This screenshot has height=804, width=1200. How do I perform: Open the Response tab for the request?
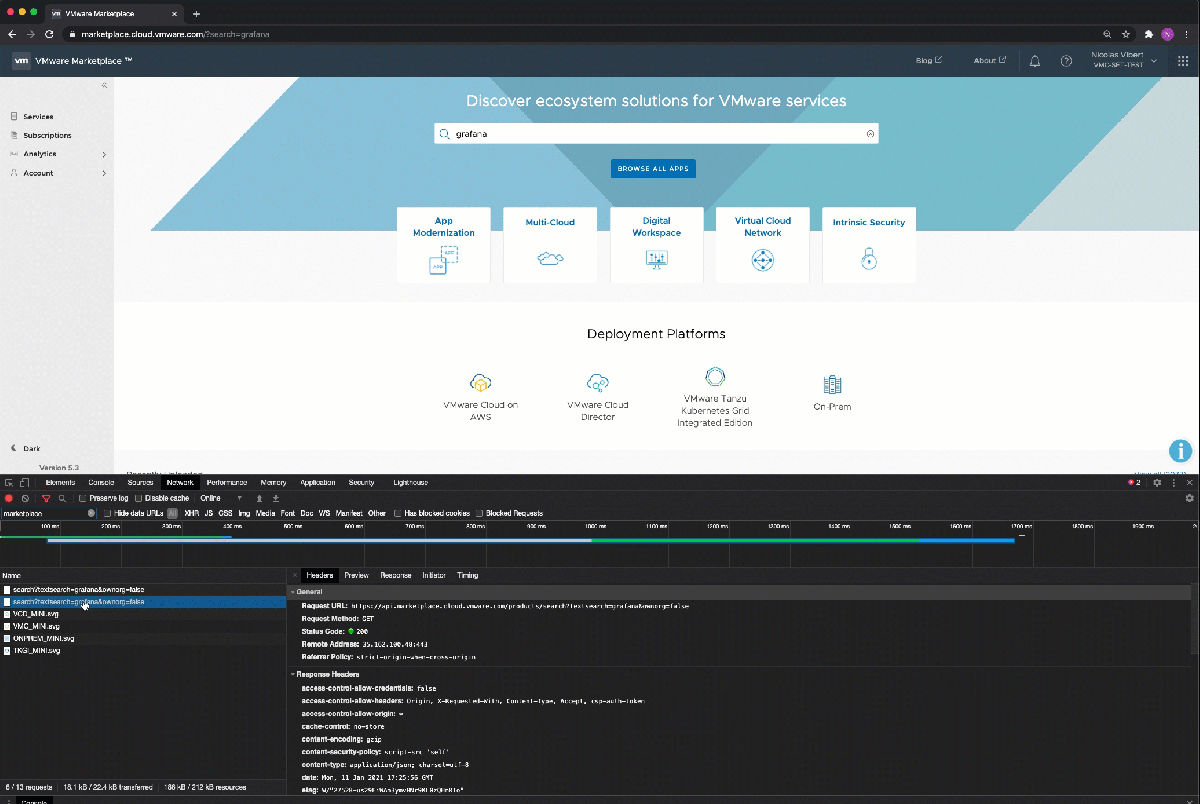coord(395,576)
